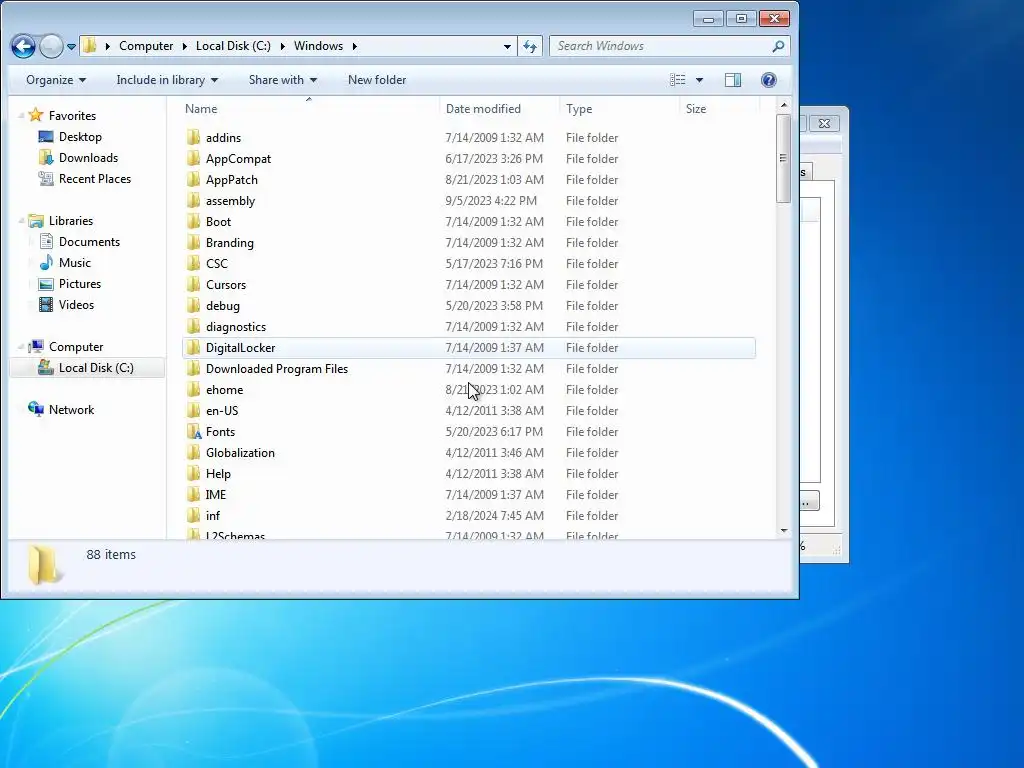Open the Organize menu
1024x768 pixels.
(x=56, y=80)
